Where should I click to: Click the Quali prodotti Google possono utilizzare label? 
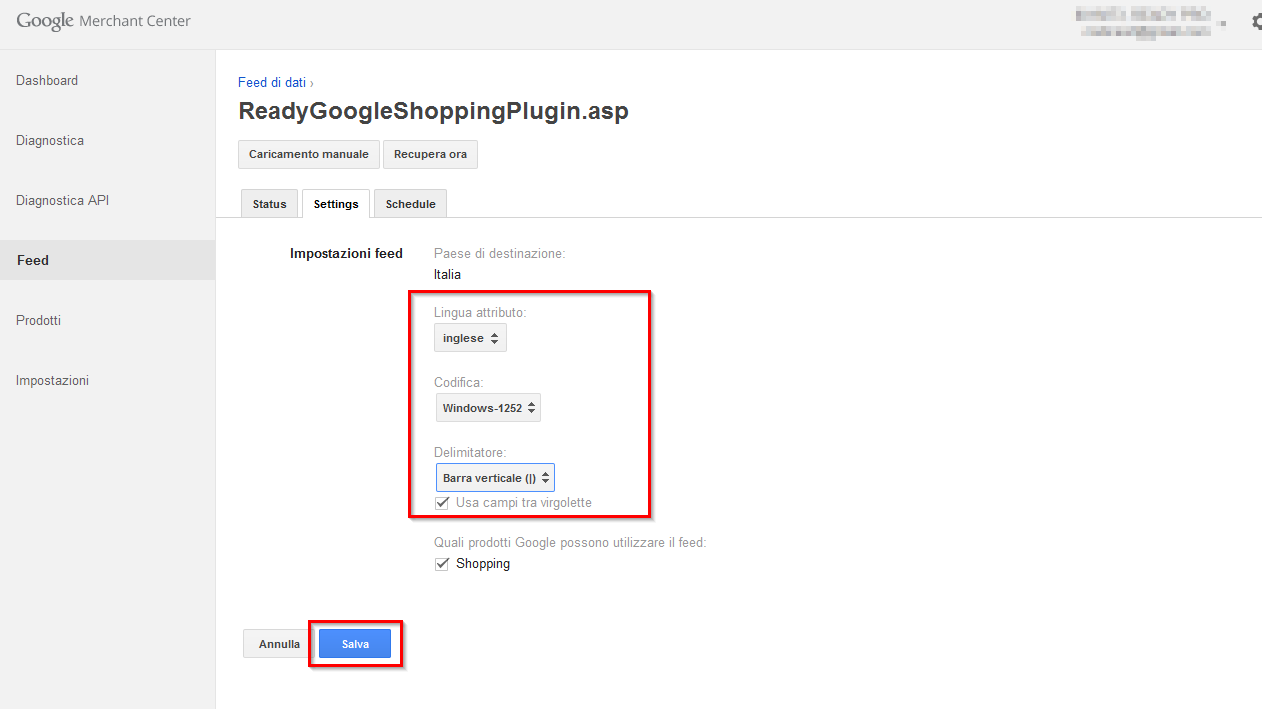570,542
